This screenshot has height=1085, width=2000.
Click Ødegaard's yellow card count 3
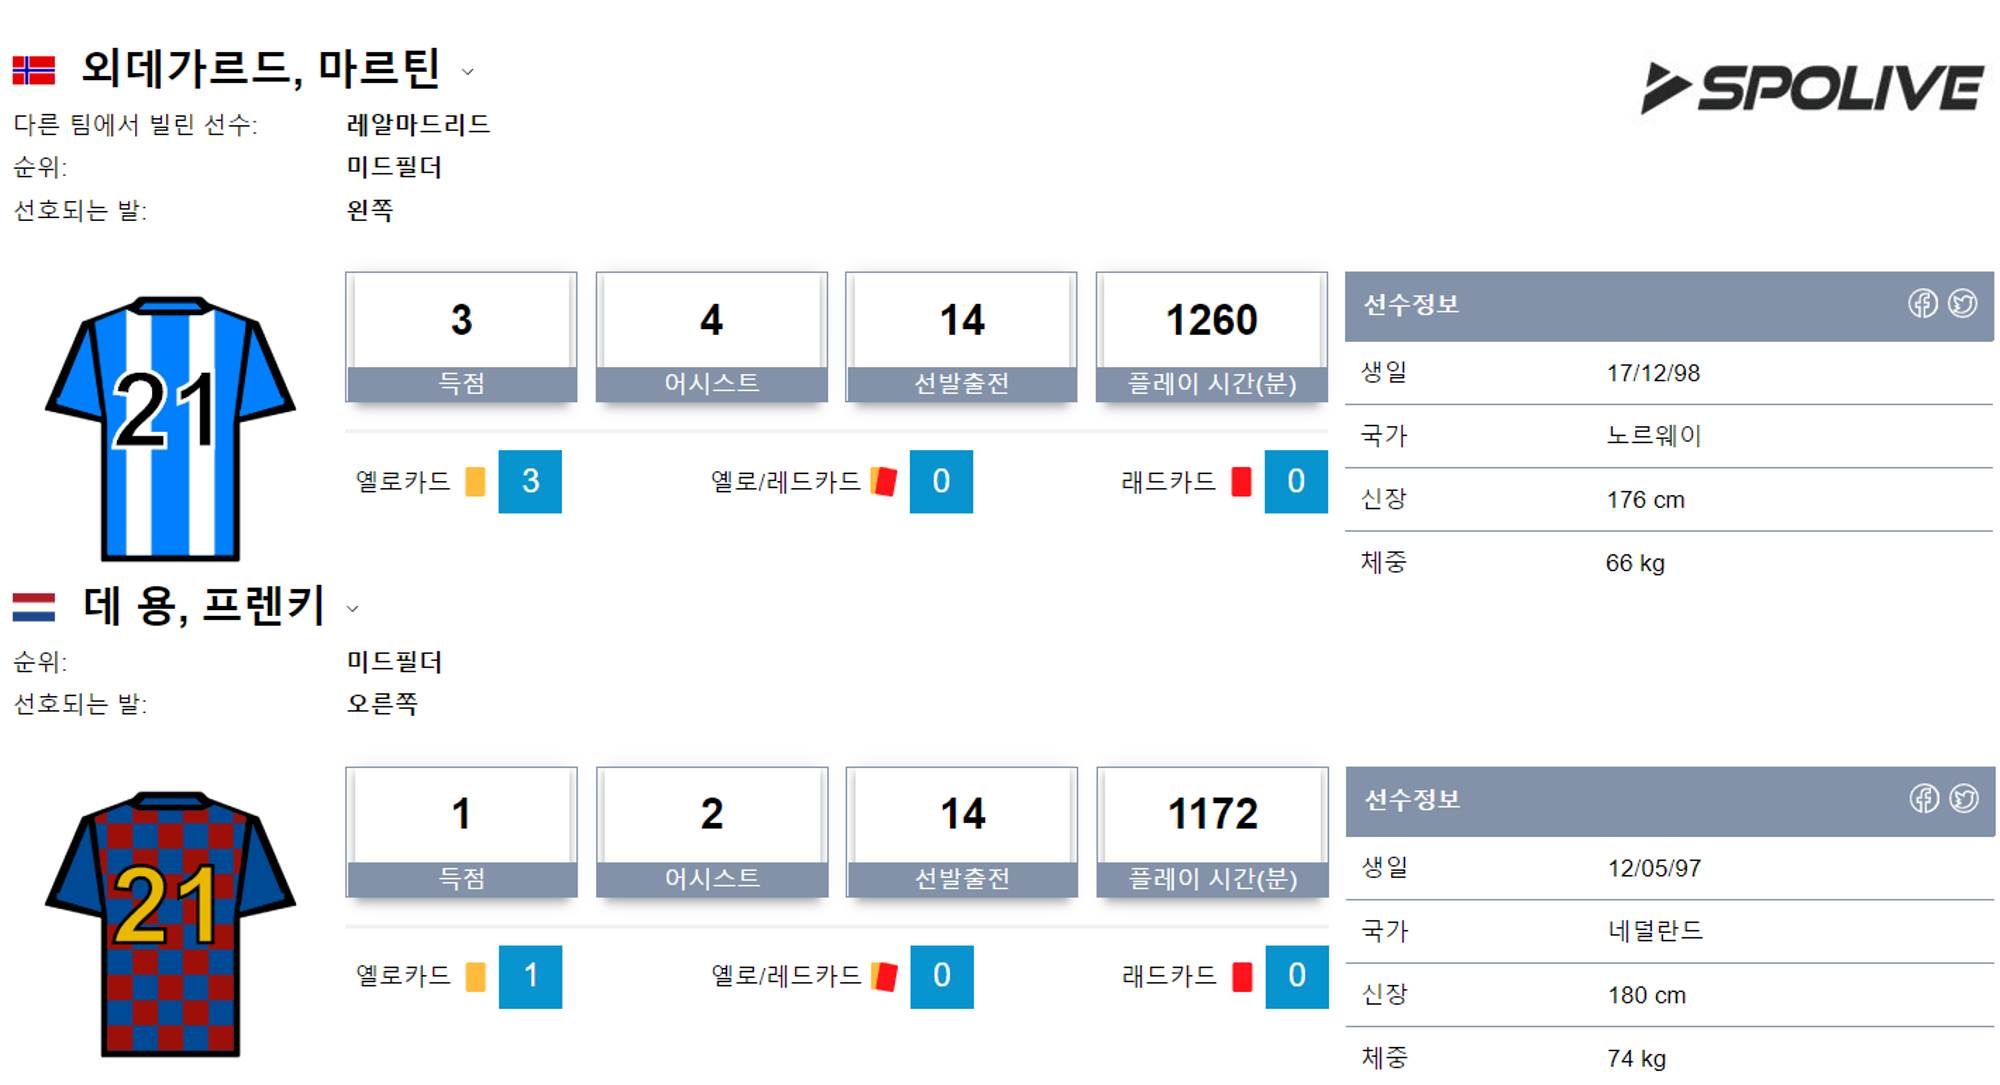pyautogui.click(x=530, y=482)
